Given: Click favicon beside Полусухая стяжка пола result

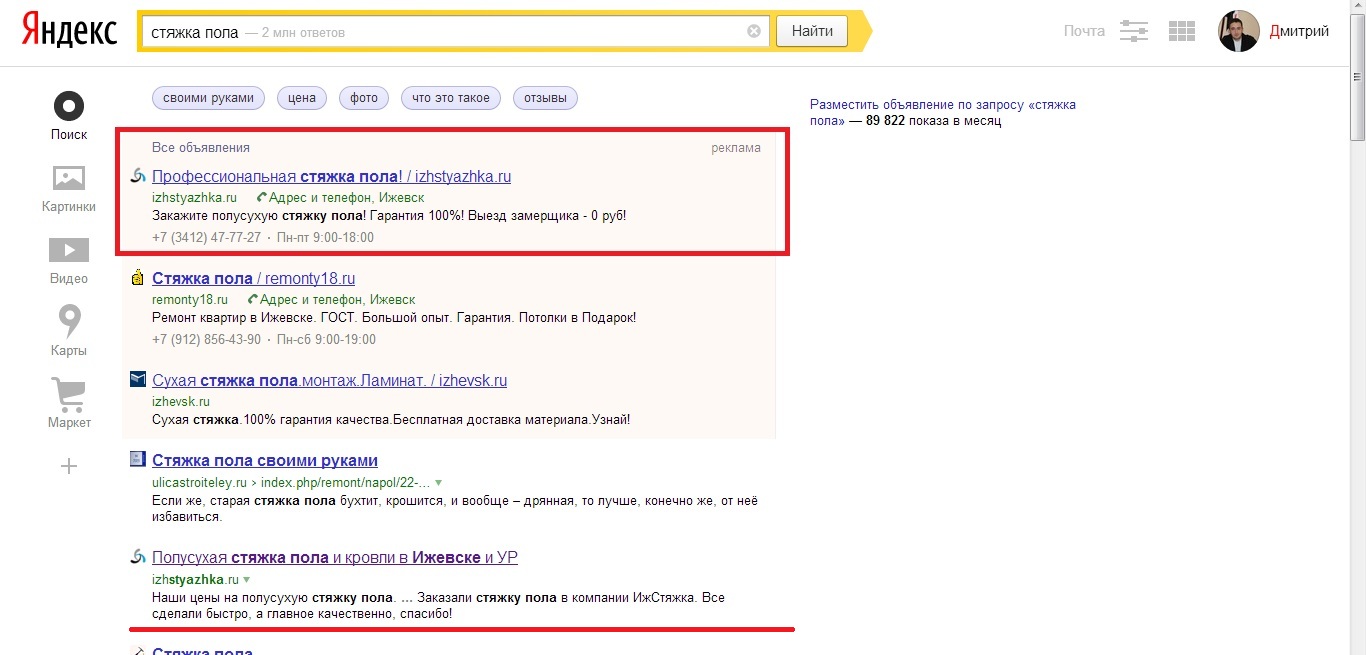Looking at the screenshot, I should pyautogui.click(x=138, y=557).
